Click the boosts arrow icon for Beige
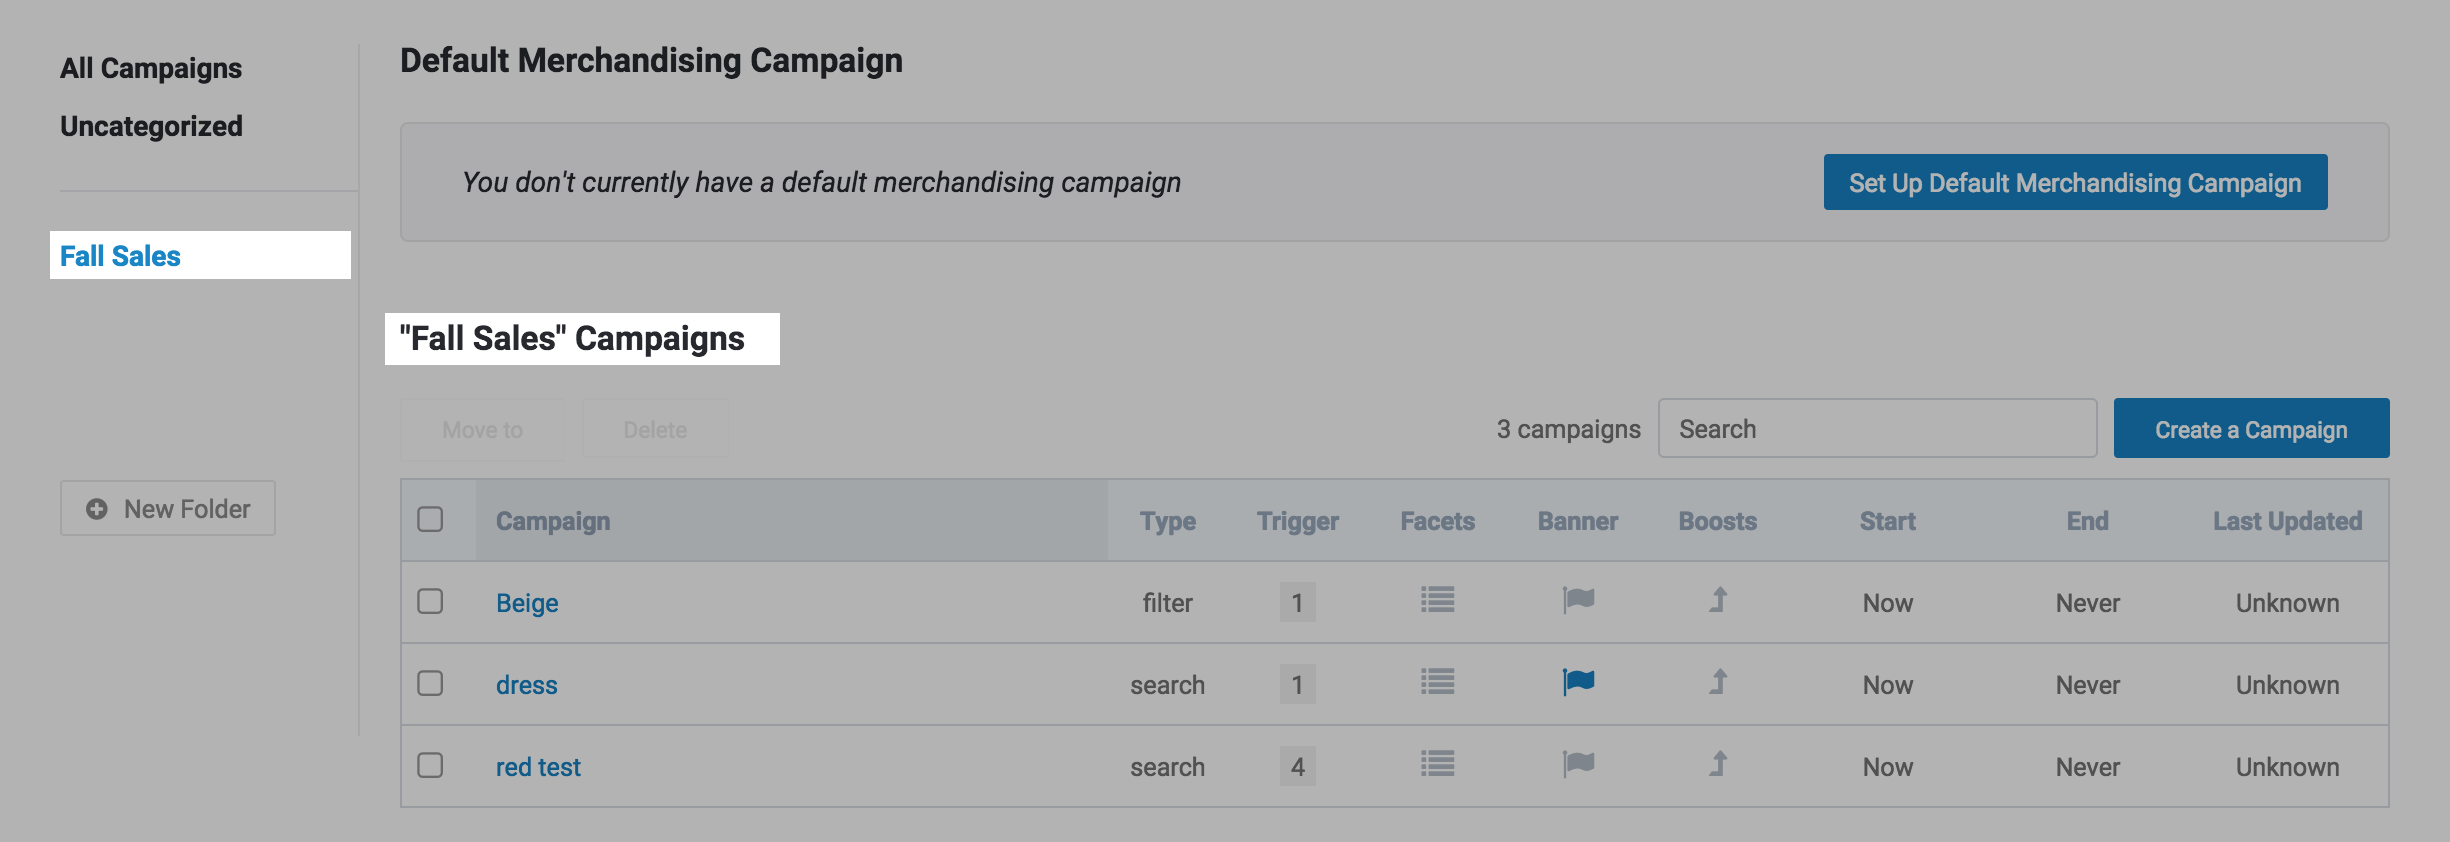 [x=1718, y=600]
